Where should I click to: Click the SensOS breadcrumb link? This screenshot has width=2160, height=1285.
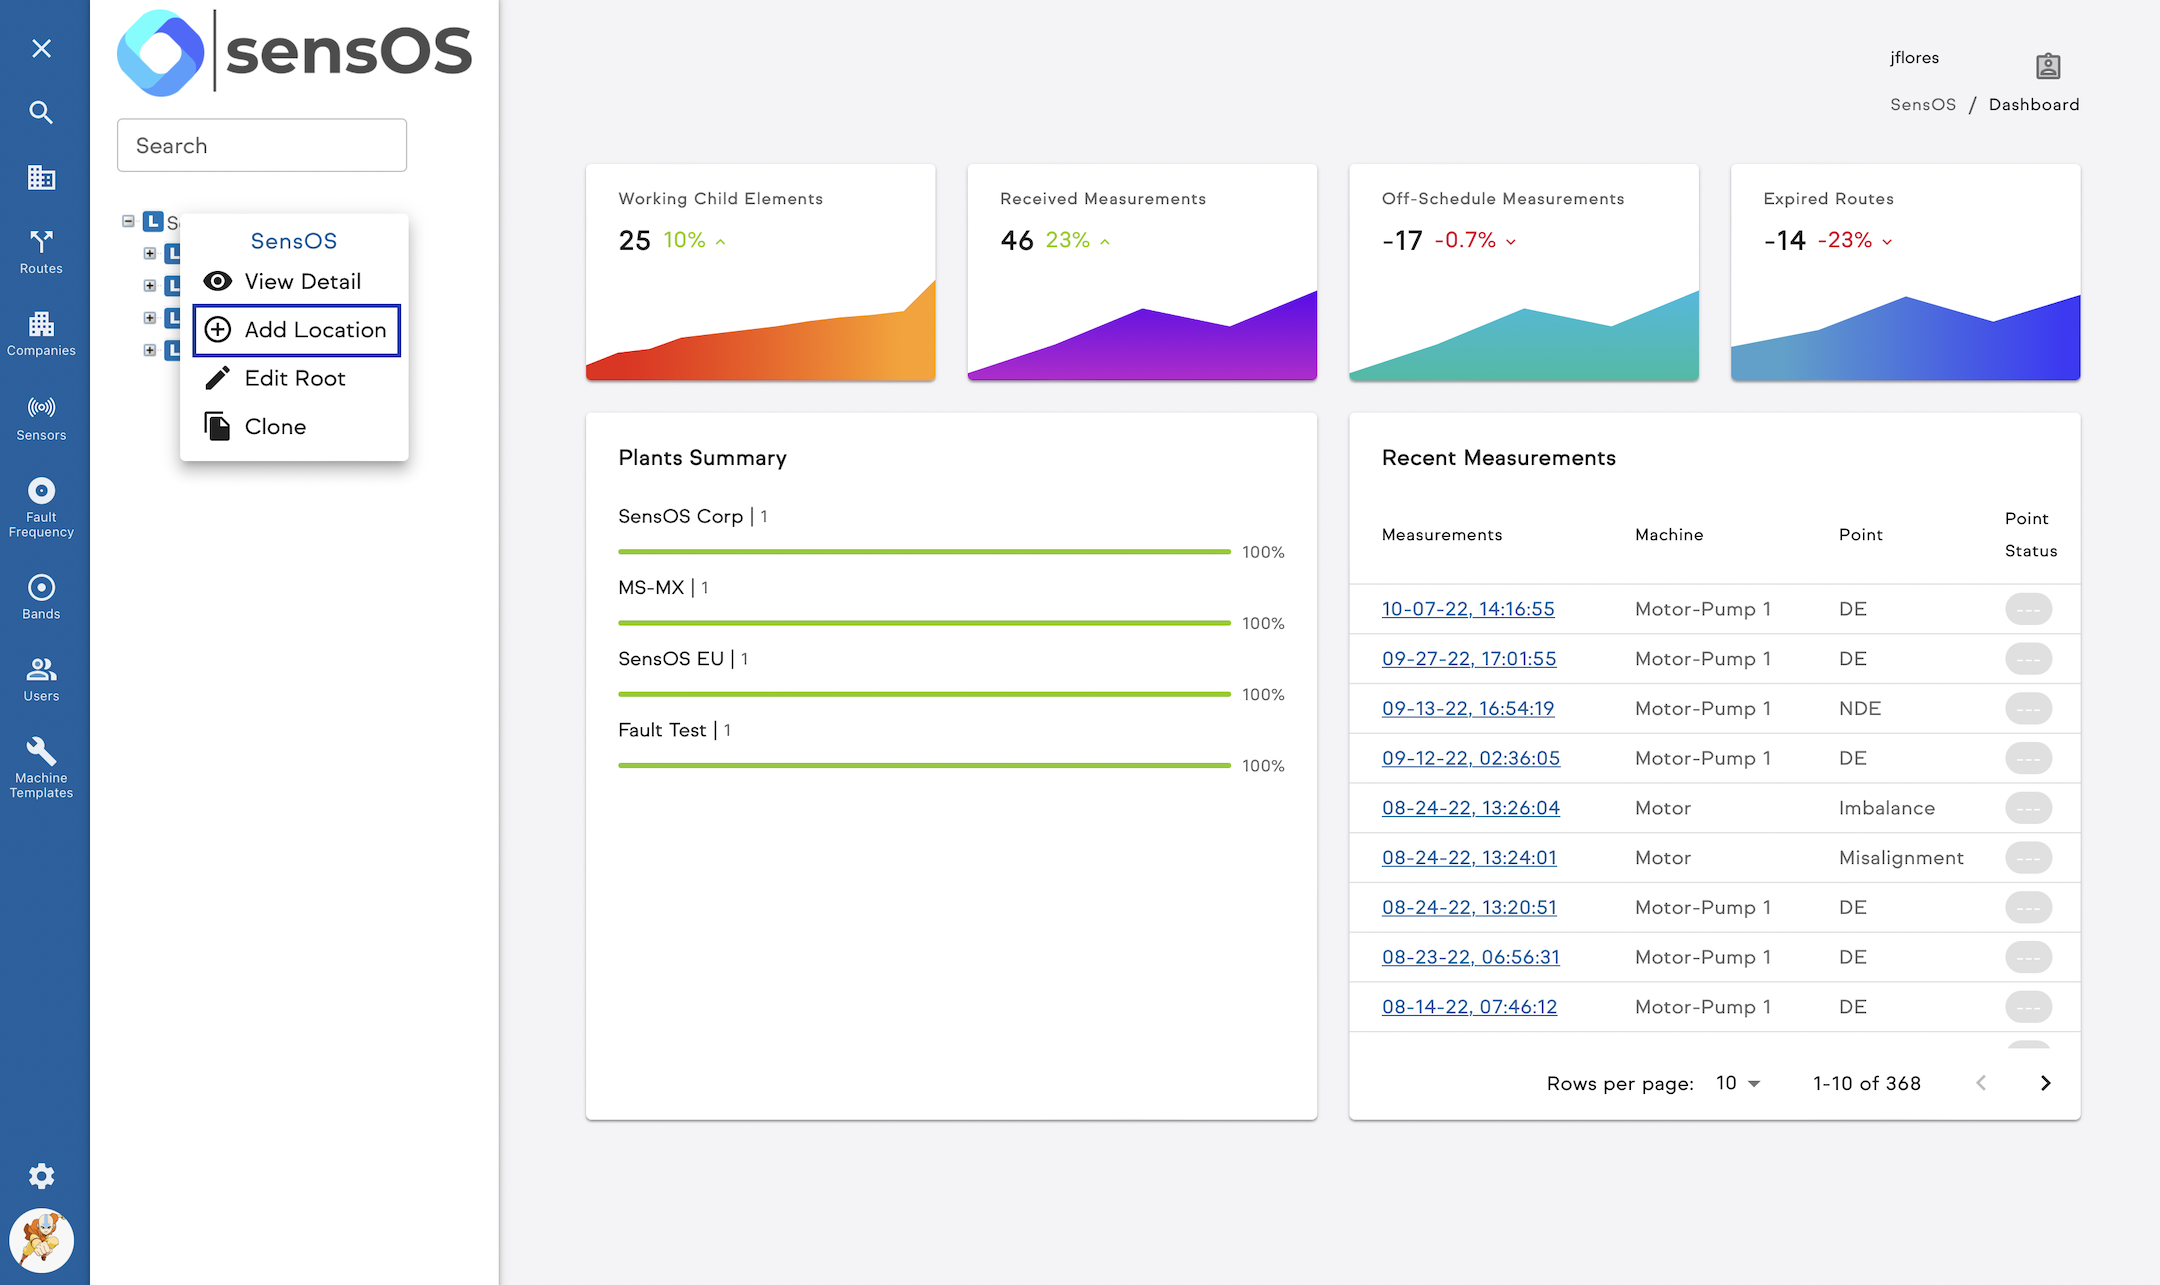[x=1922, y=104]
